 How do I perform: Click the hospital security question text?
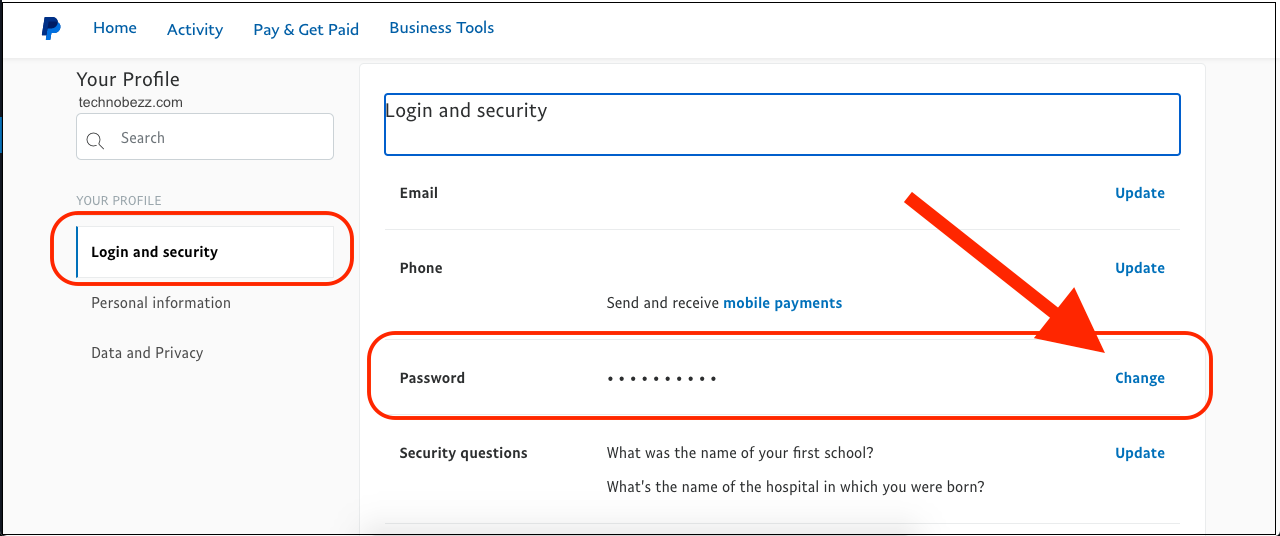pos(795,488)
